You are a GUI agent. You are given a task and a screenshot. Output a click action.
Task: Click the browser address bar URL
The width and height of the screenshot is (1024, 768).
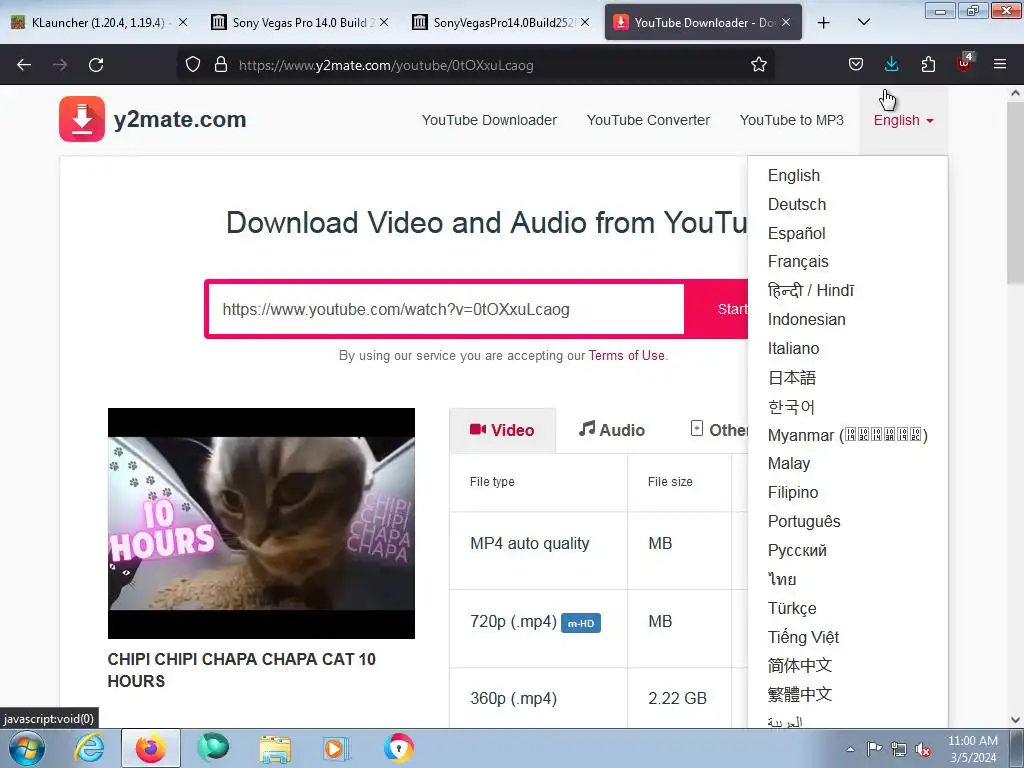pos(385,65)
